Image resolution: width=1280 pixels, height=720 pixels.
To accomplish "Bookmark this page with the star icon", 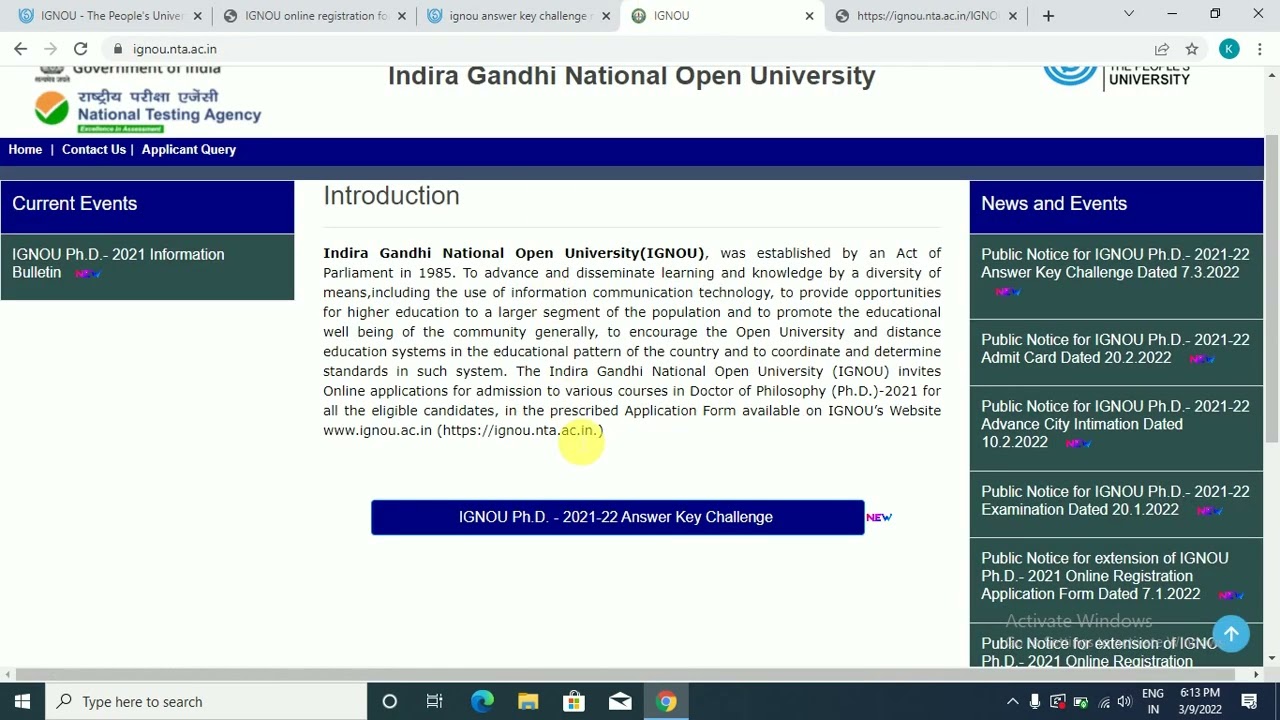I will coord(1191,49).
